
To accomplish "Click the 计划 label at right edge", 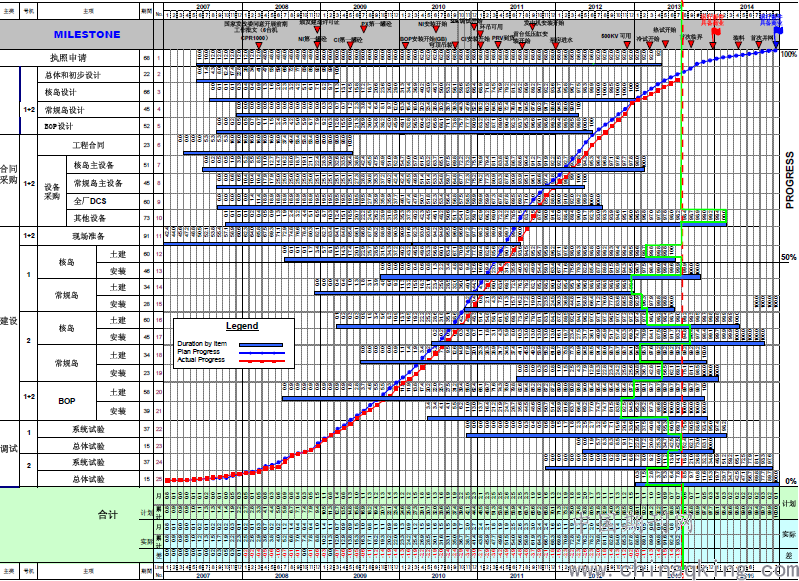I will pyautogui.click(x=789, y=503).
